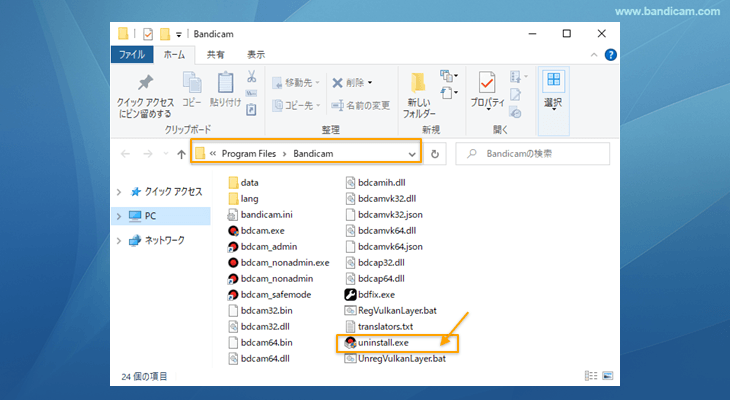Viewport: 730px width, 400px height.
Task: Select uninstall.exe in the file list
Action: click(377, 343)
